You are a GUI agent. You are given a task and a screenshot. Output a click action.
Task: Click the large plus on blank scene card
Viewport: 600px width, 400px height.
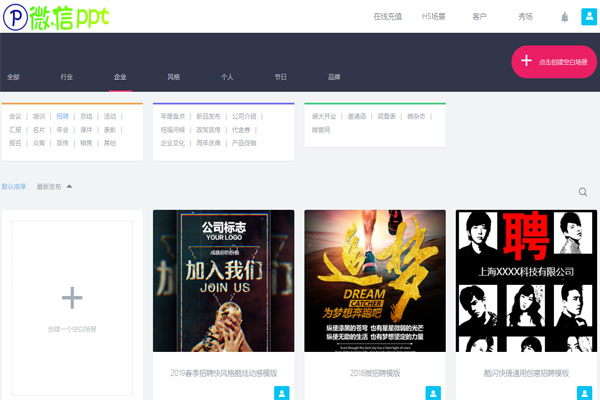72,297
